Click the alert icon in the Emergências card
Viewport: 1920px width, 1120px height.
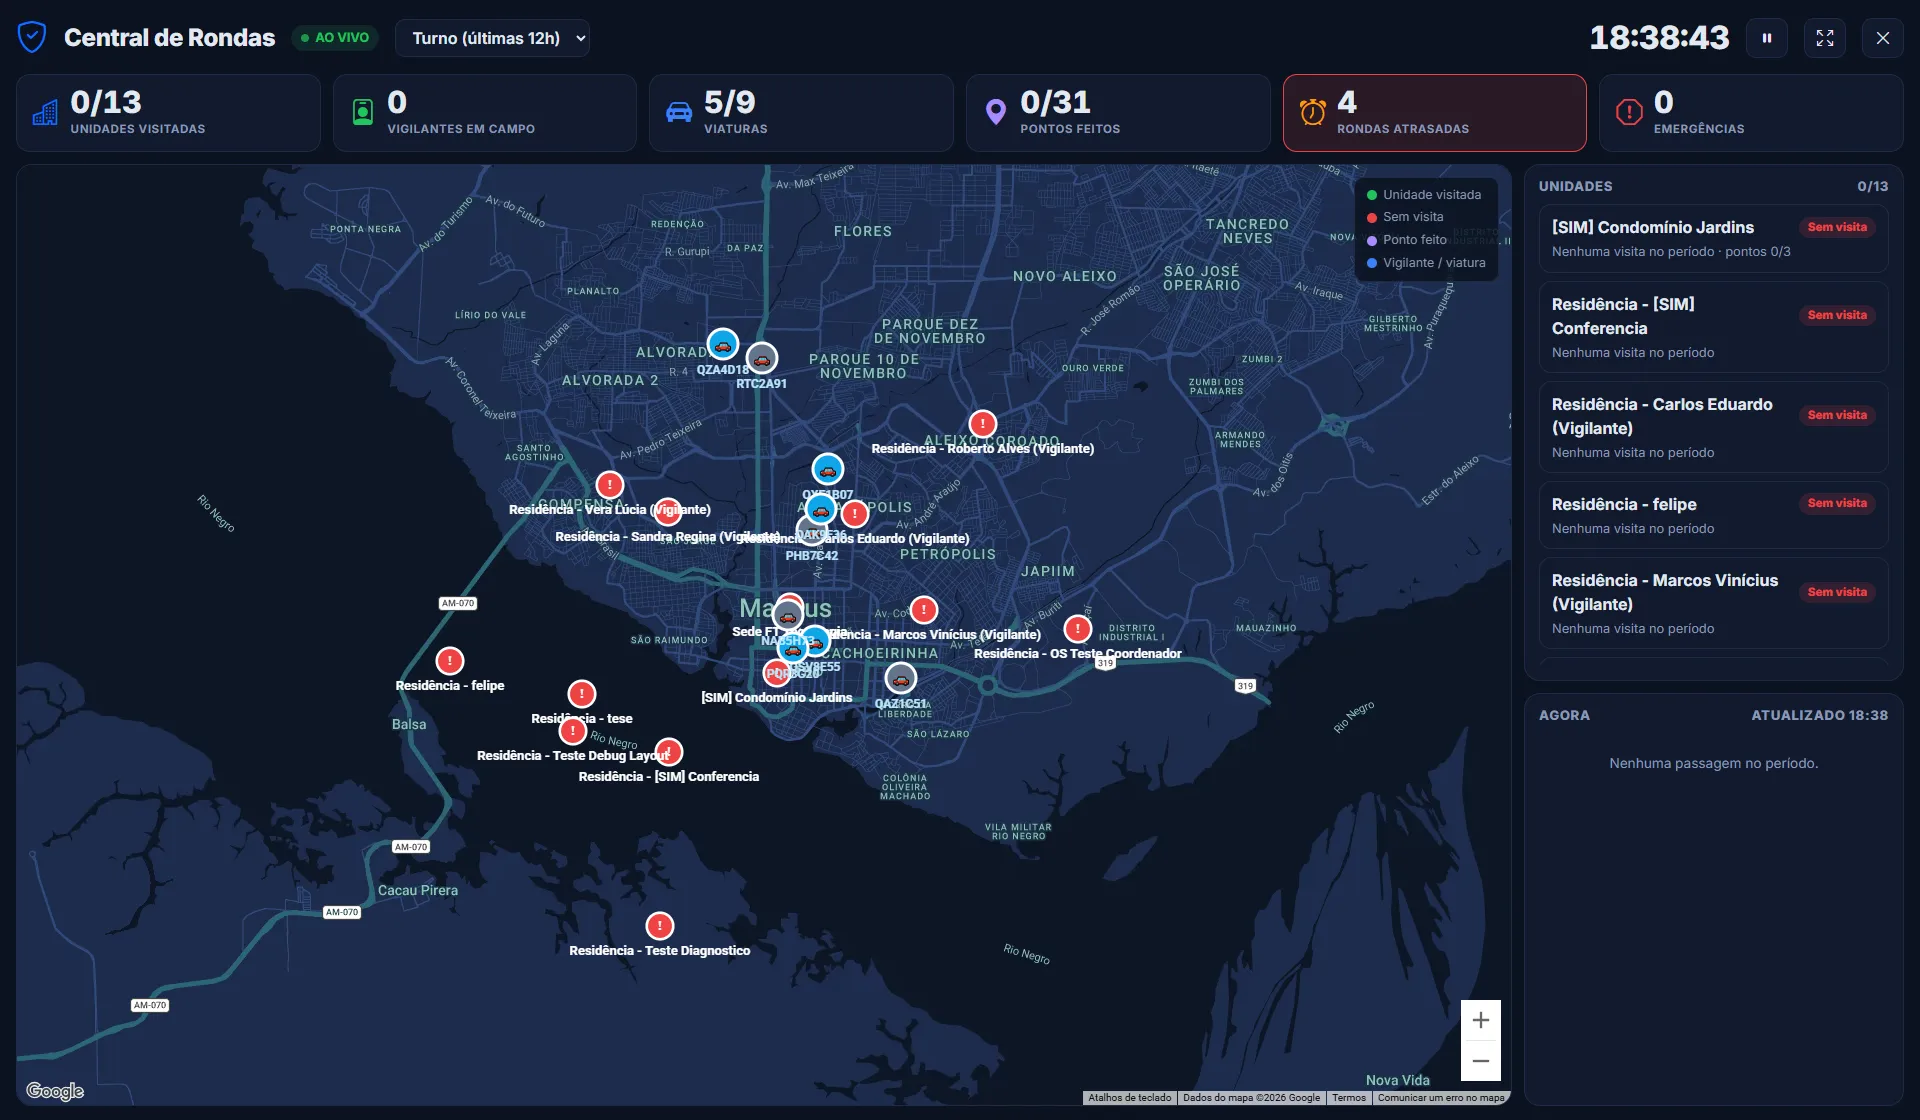tap(1629, 112)
